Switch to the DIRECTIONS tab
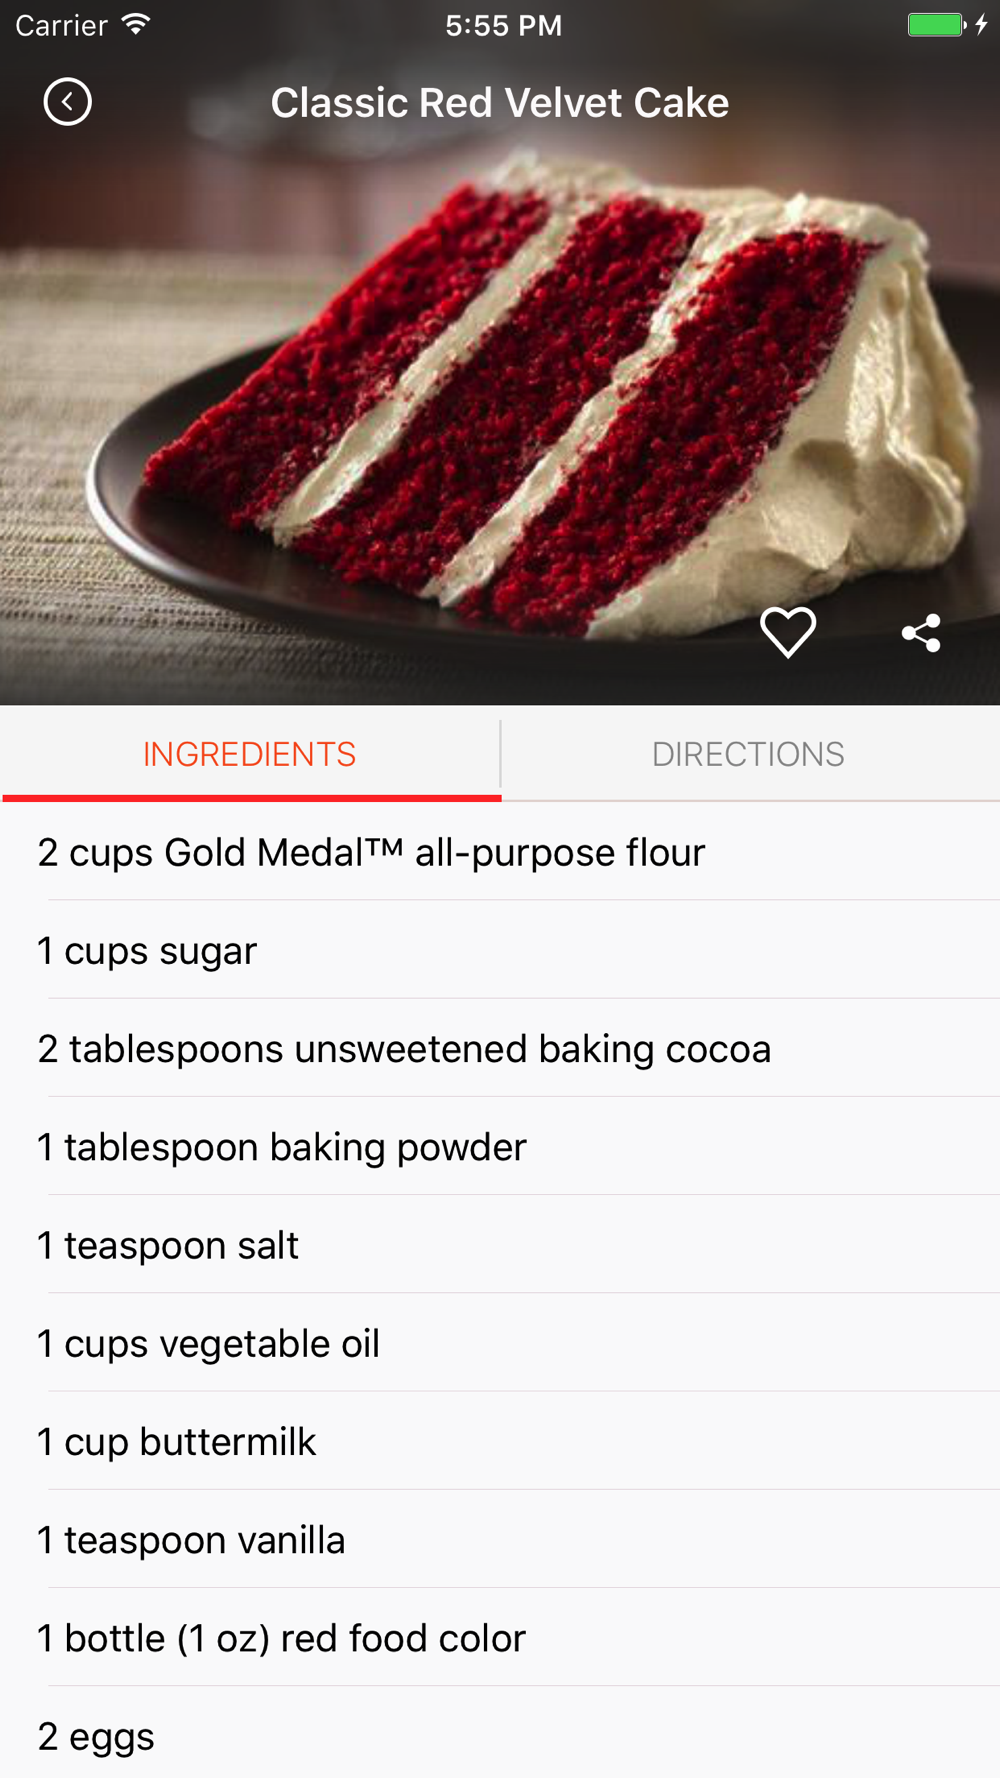Screen dimensions: 1000x1778 point(749,754)
